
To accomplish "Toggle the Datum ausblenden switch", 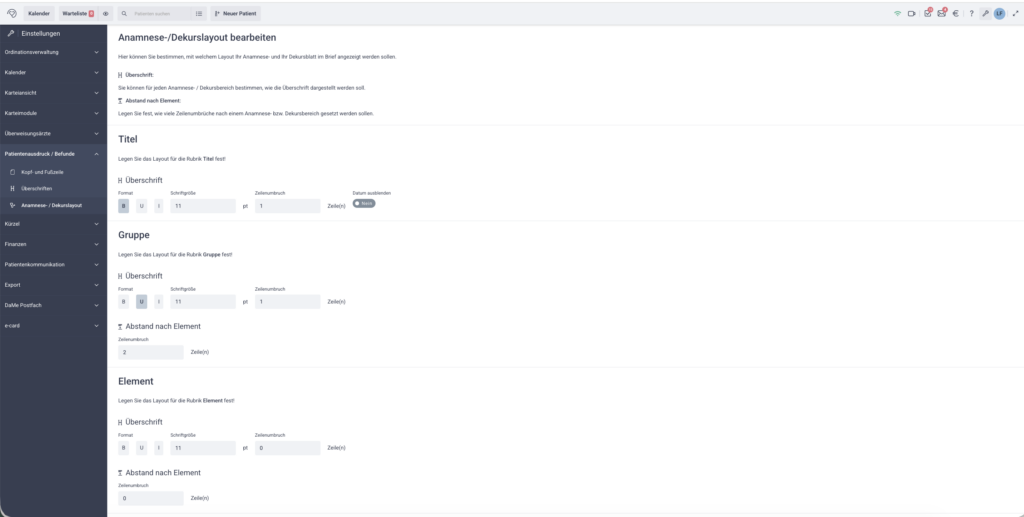I will 363,203.
